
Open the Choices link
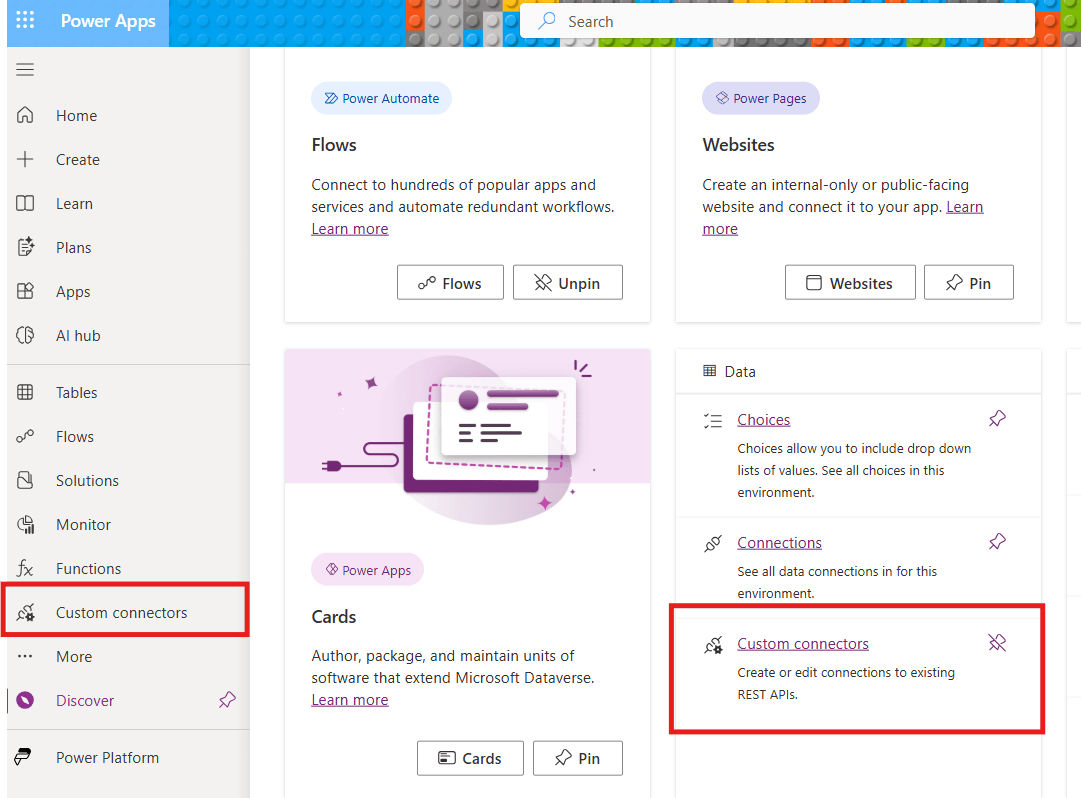763,420
